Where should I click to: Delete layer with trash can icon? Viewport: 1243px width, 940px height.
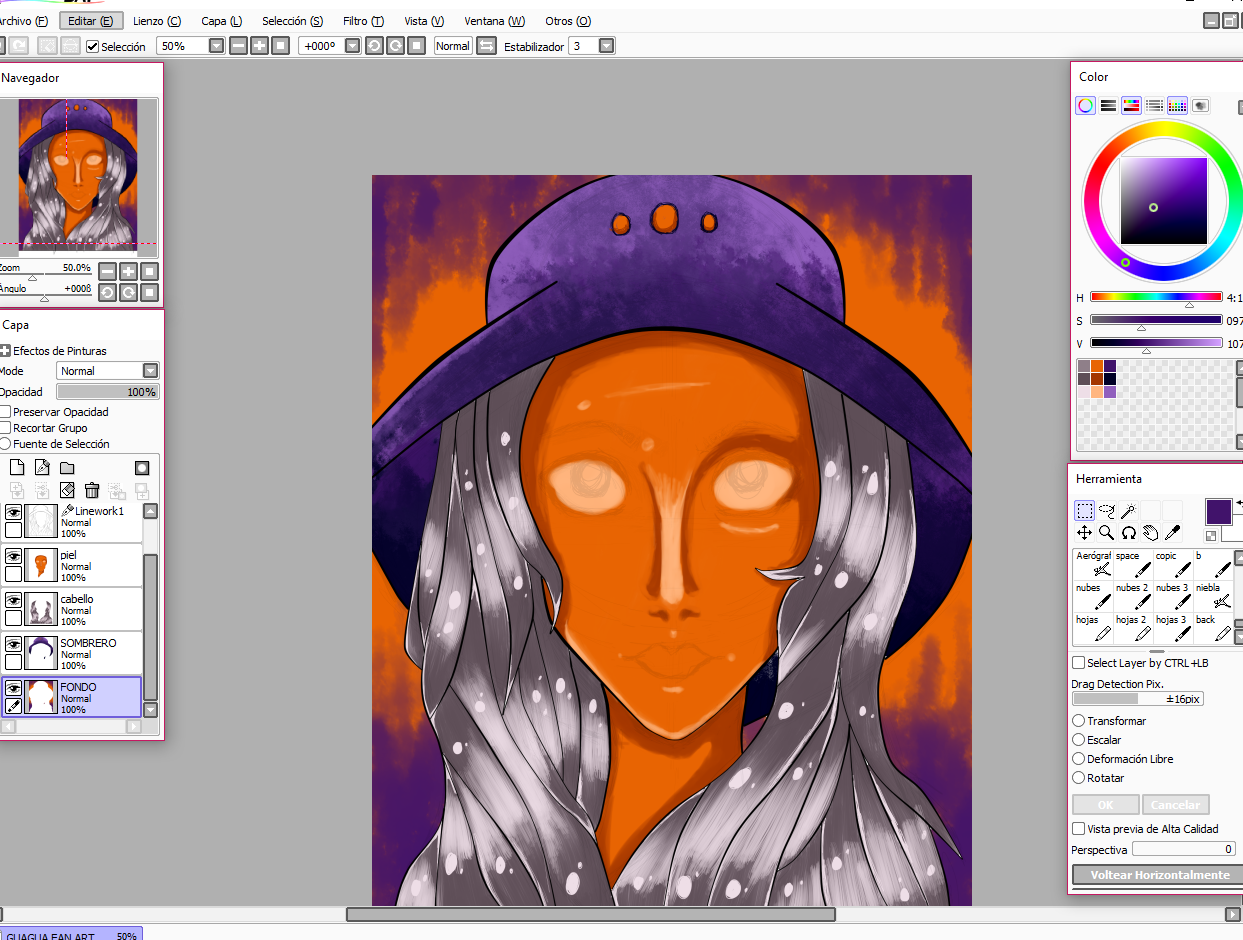coord(92,490)
